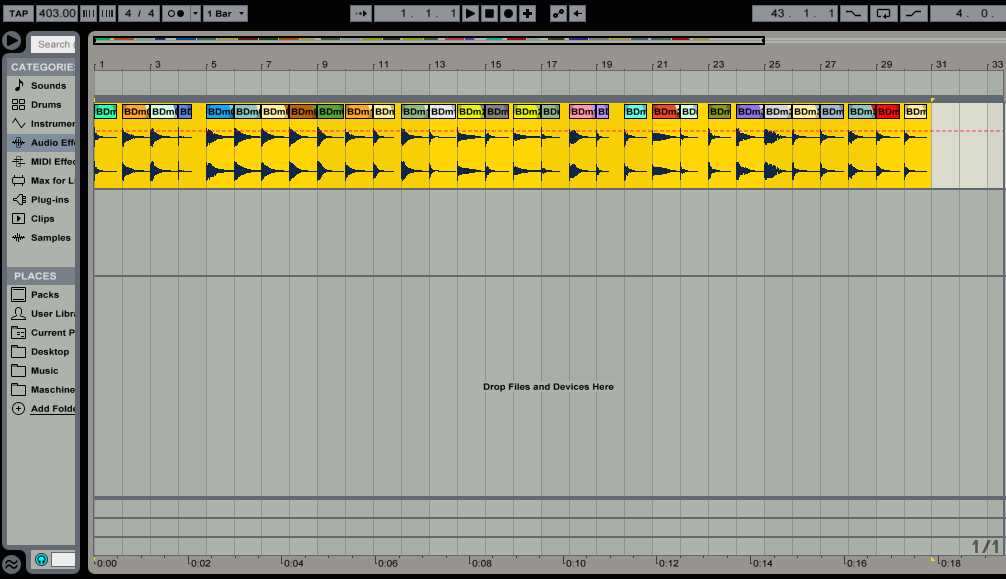Screen dimensions: 1006x579
Task: Click the Punch-In switch icon
Action: click(x=852, y=13)
